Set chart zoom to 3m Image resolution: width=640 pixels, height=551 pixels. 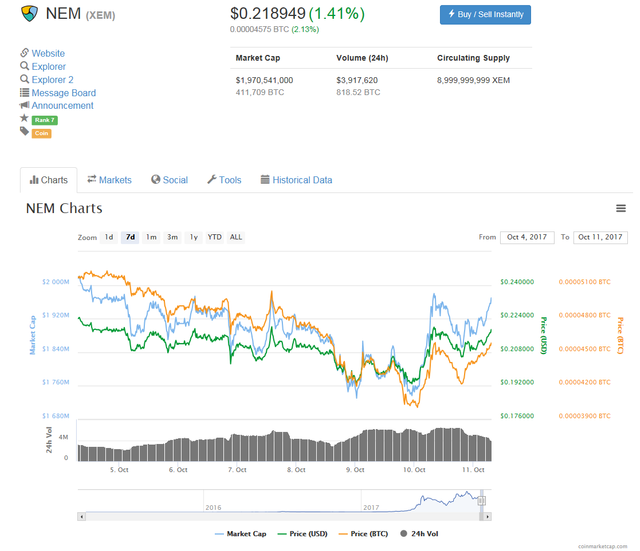[173, 237]
